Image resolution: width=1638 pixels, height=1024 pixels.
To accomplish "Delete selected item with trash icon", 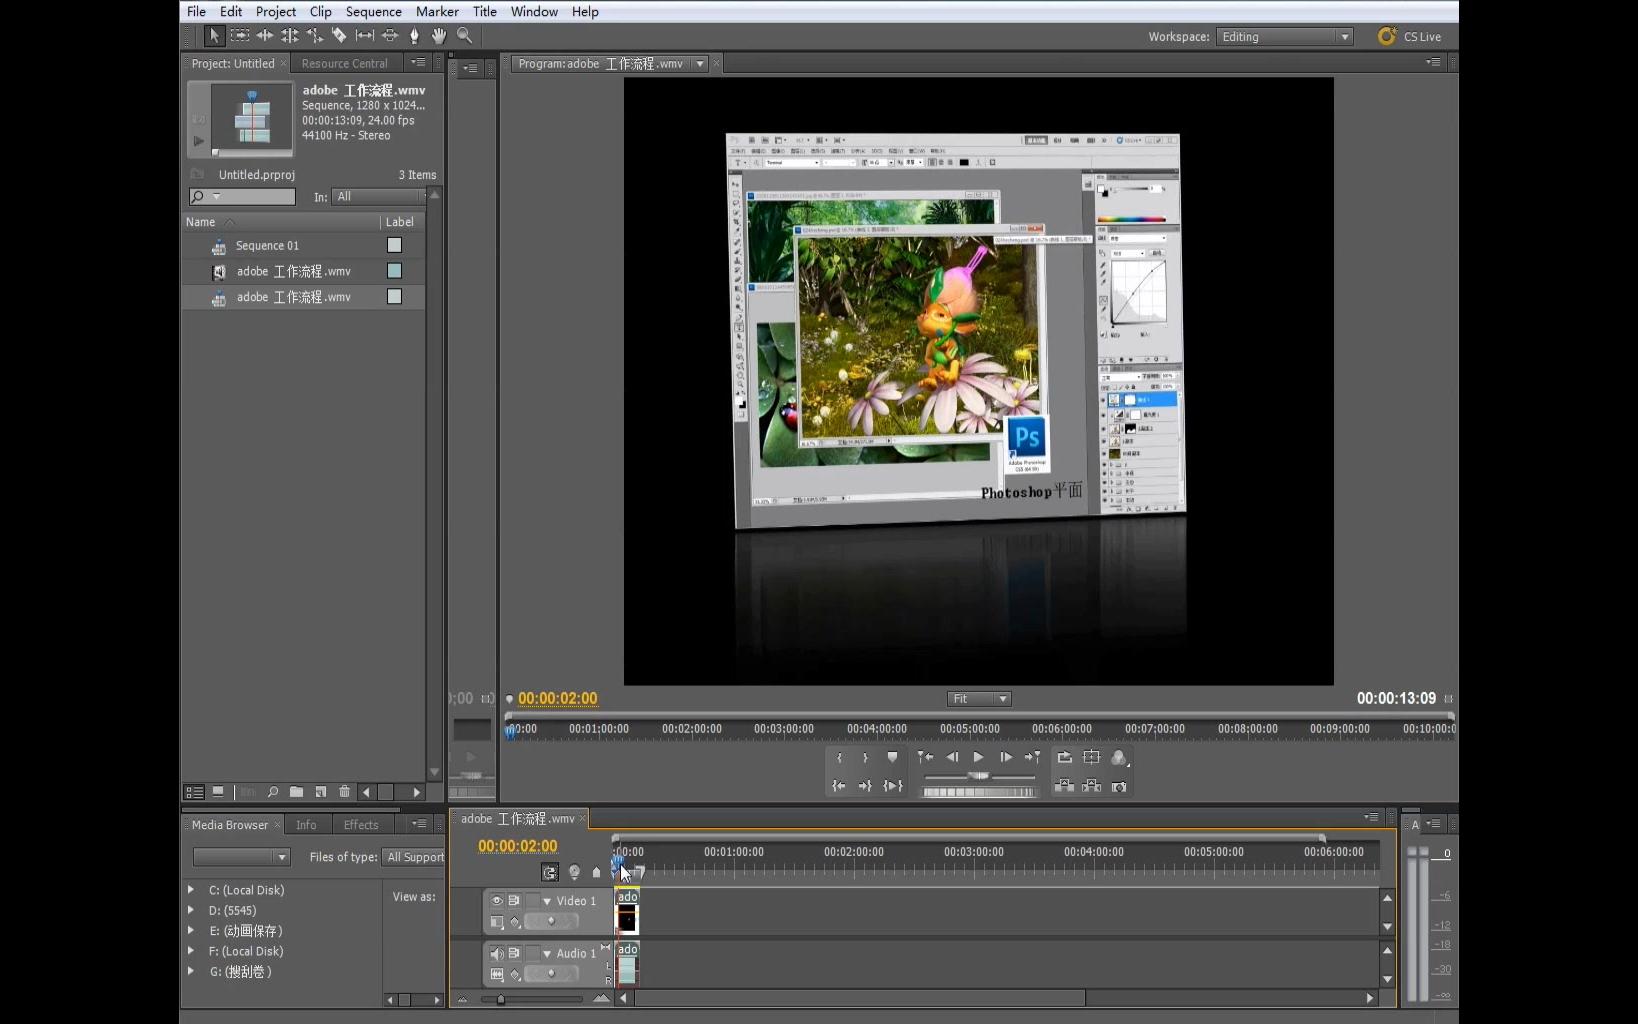I will click(344, 792).
